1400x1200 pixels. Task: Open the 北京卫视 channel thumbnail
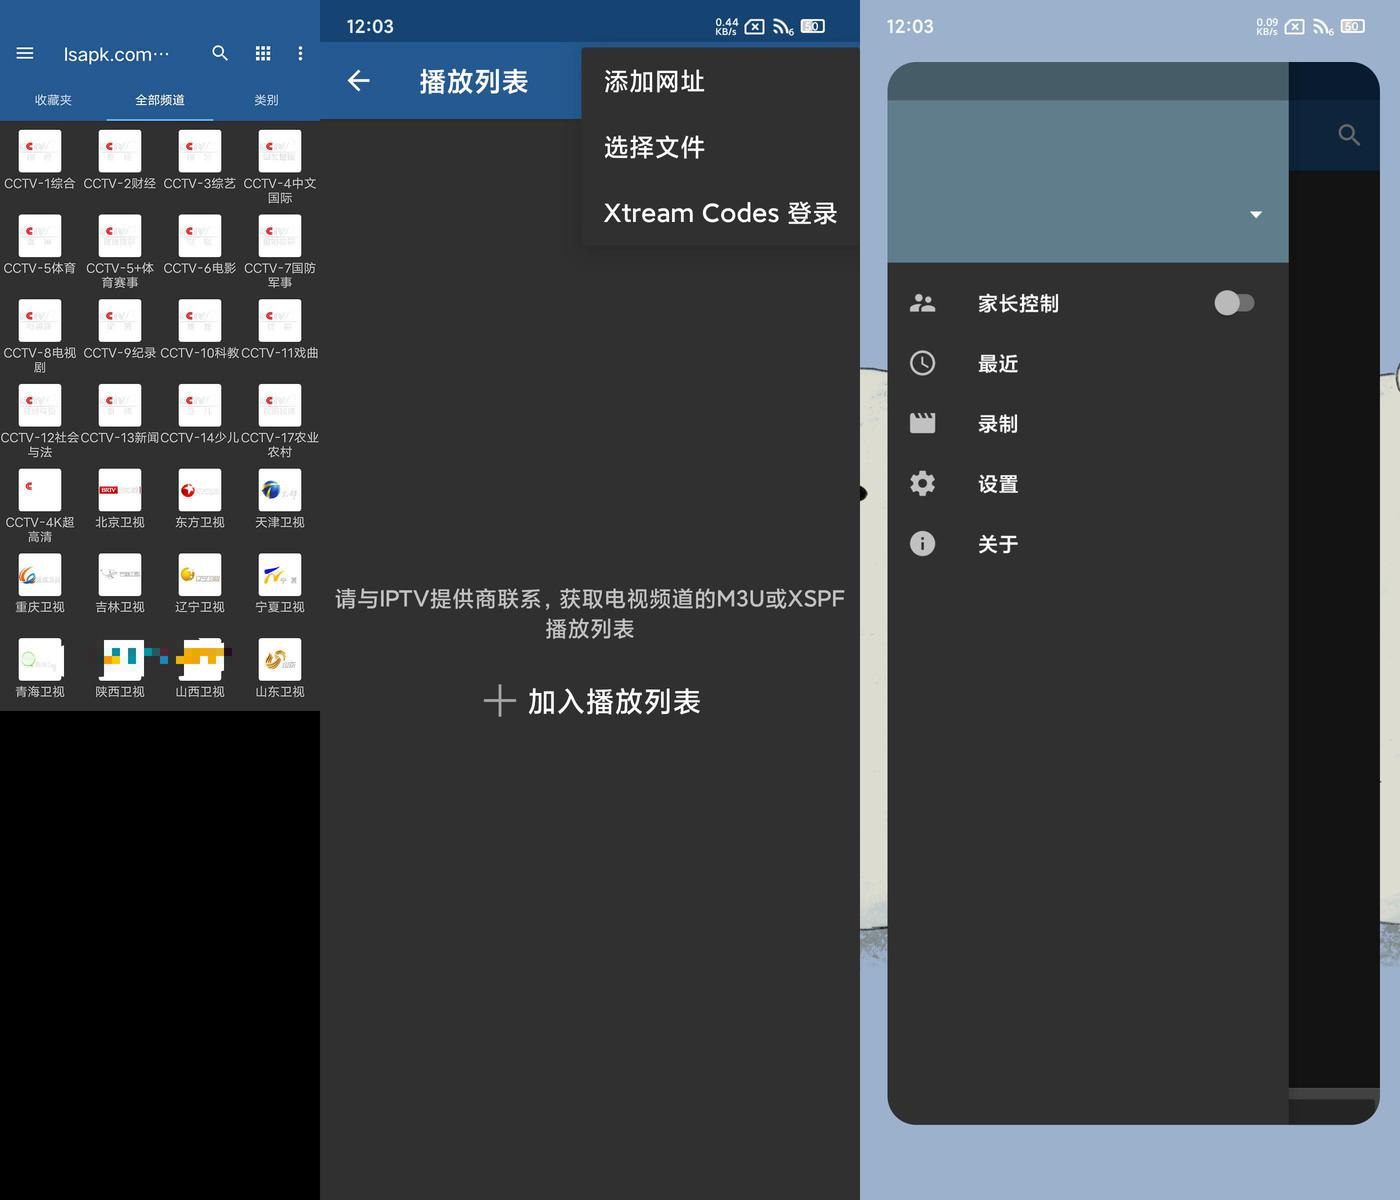click(120, 491)
